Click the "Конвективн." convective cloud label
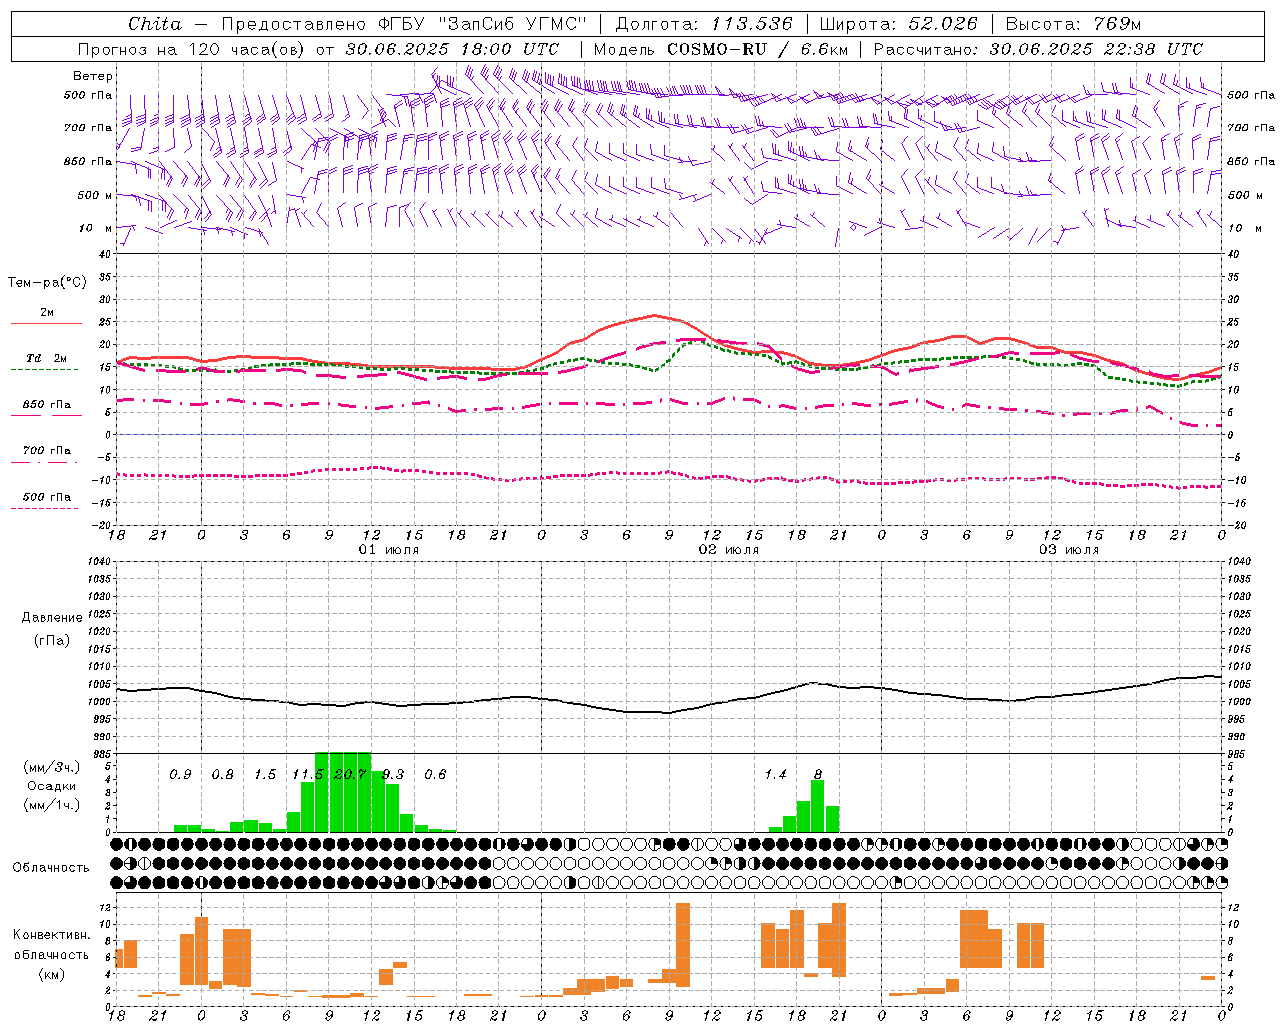 point(52,935)
